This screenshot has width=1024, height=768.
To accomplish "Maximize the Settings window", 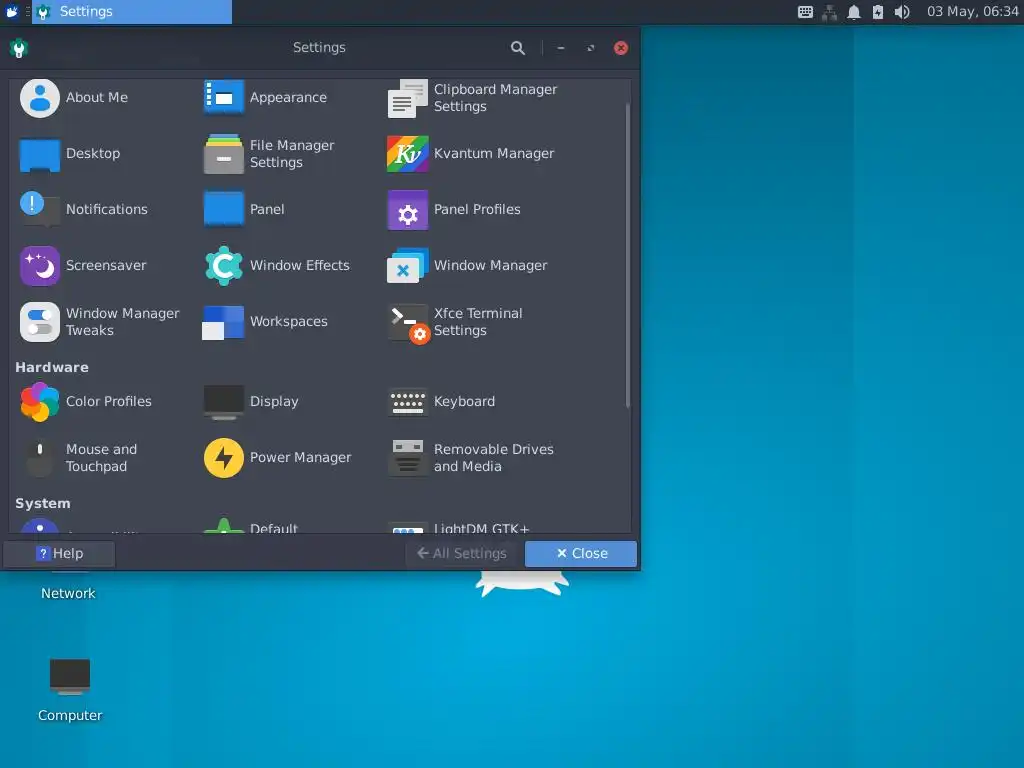I will [591, 48].
